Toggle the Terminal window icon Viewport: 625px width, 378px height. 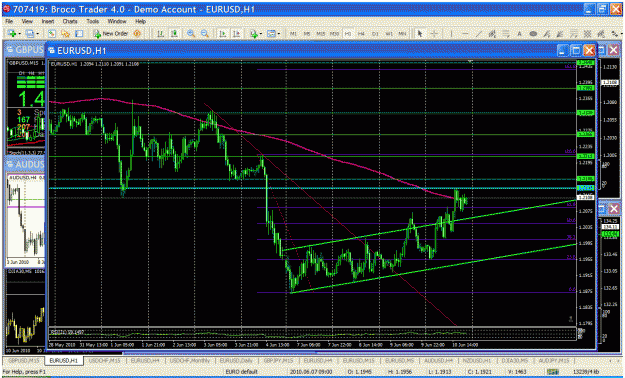79,34
